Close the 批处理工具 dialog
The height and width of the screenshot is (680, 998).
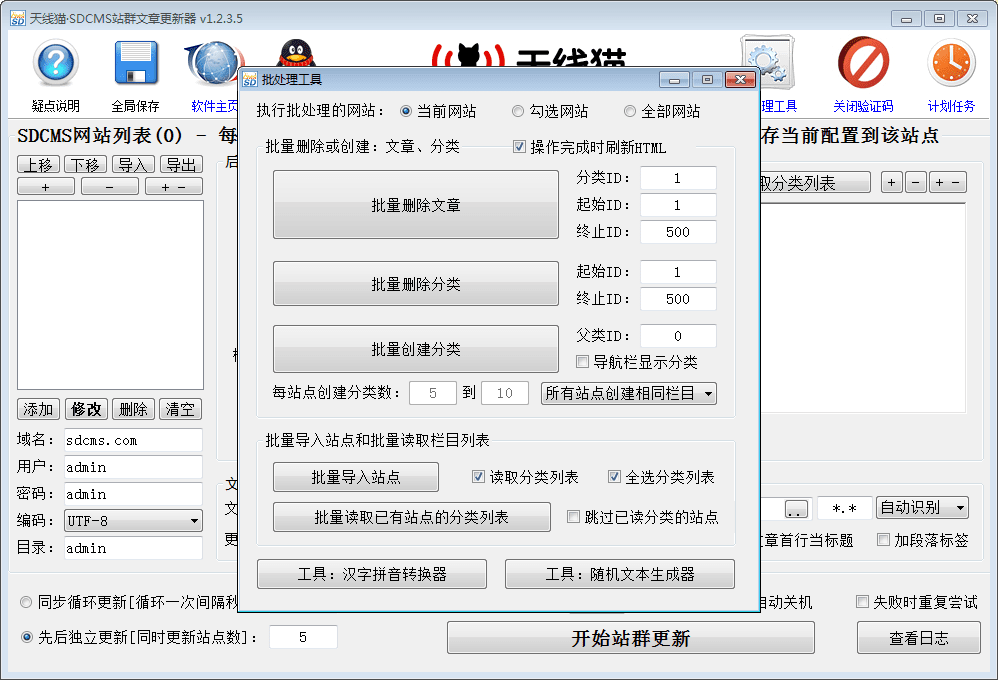point(740,80)
